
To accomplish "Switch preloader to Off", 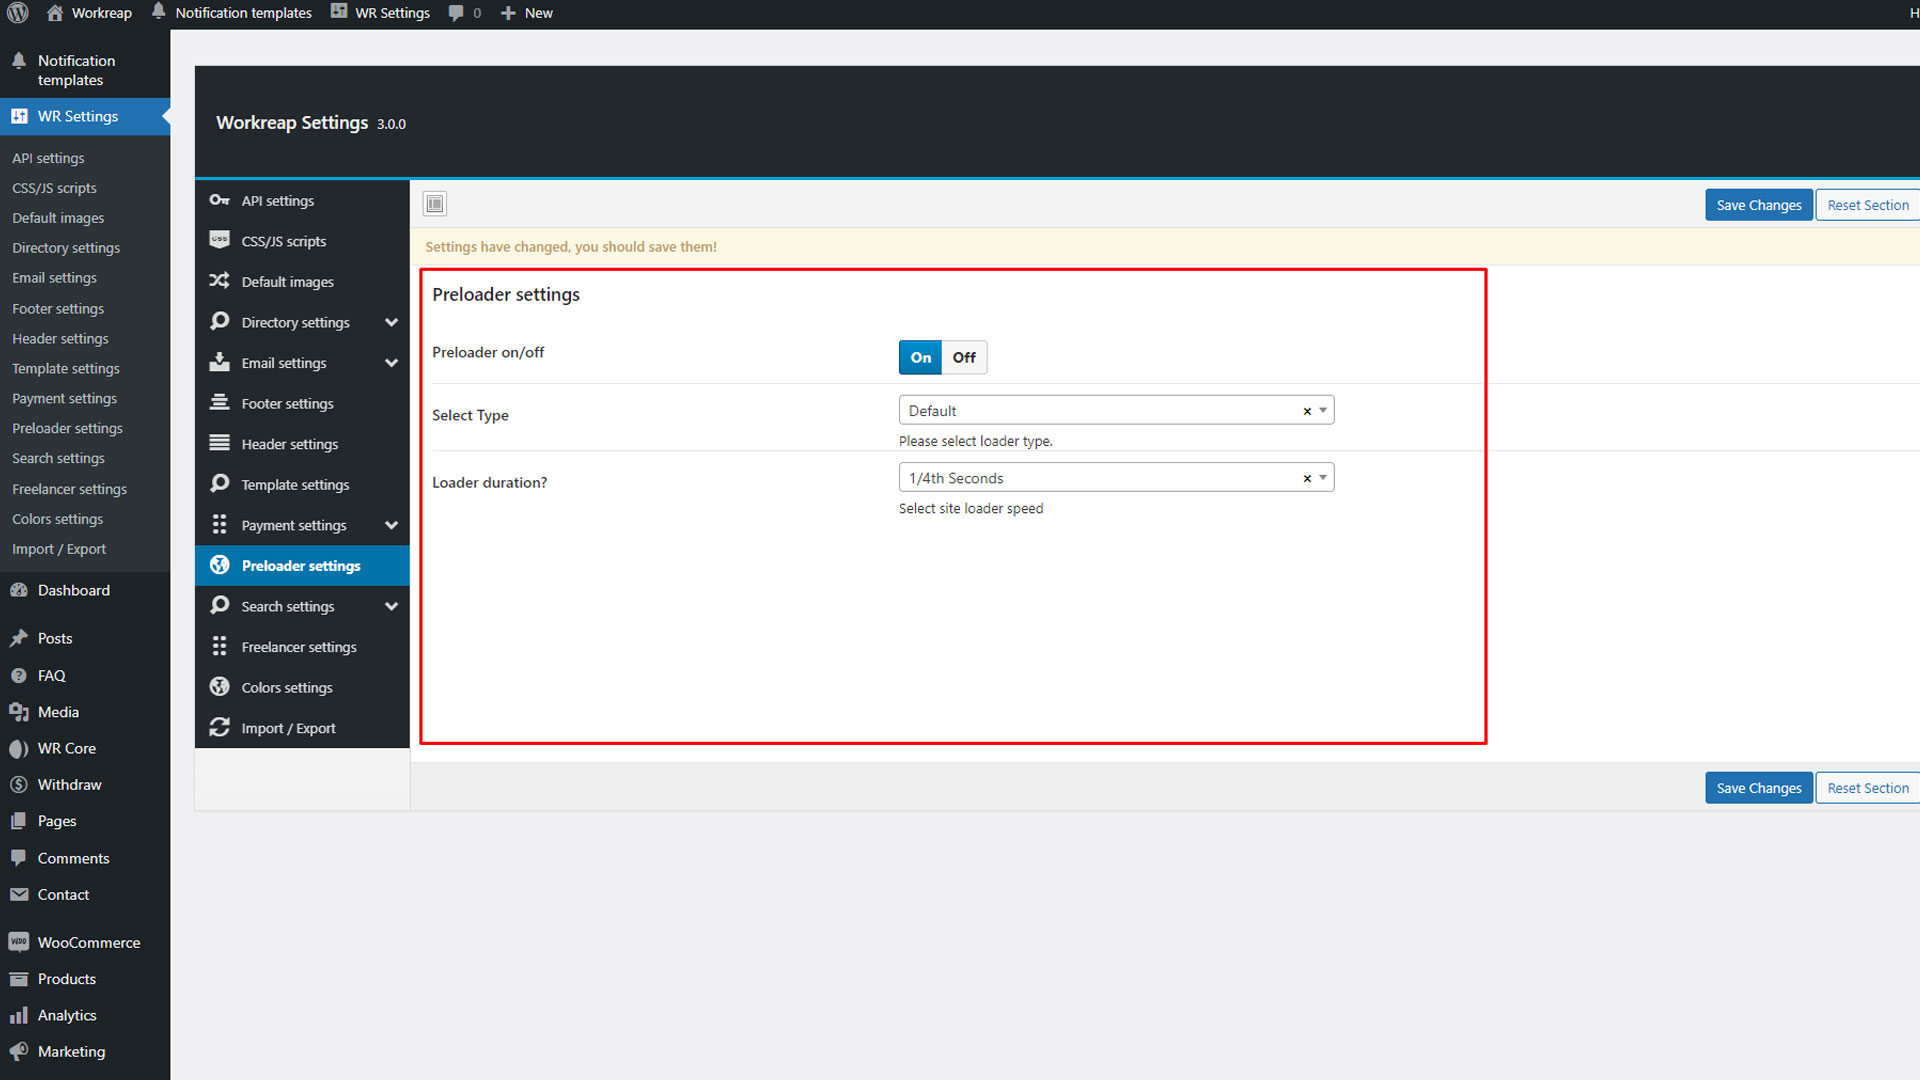I will point(963,358).
